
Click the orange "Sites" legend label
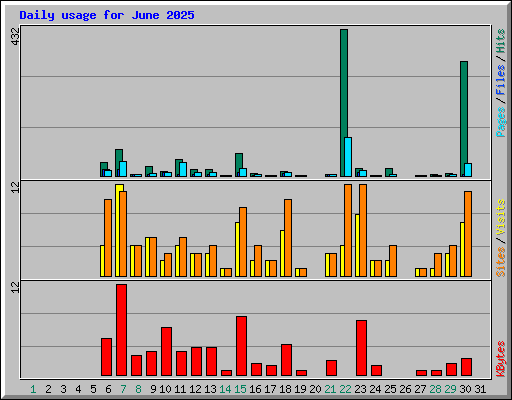click(501, 262)
